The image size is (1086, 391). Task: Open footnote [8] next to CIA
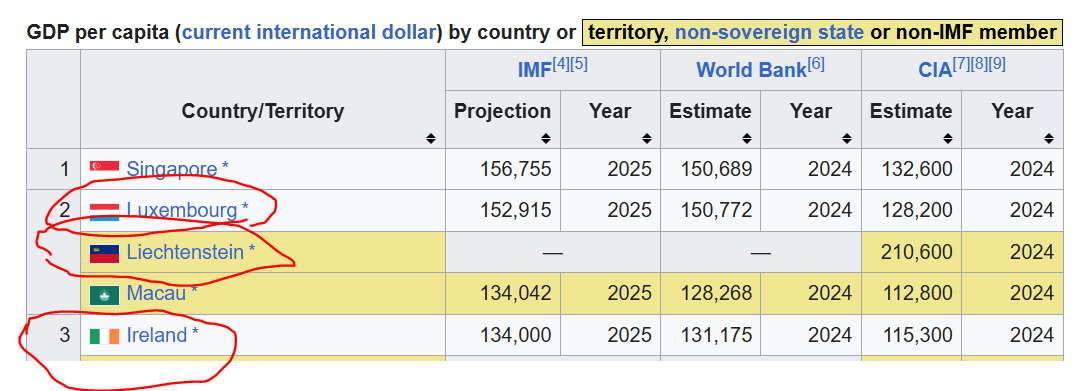[979, 64]
